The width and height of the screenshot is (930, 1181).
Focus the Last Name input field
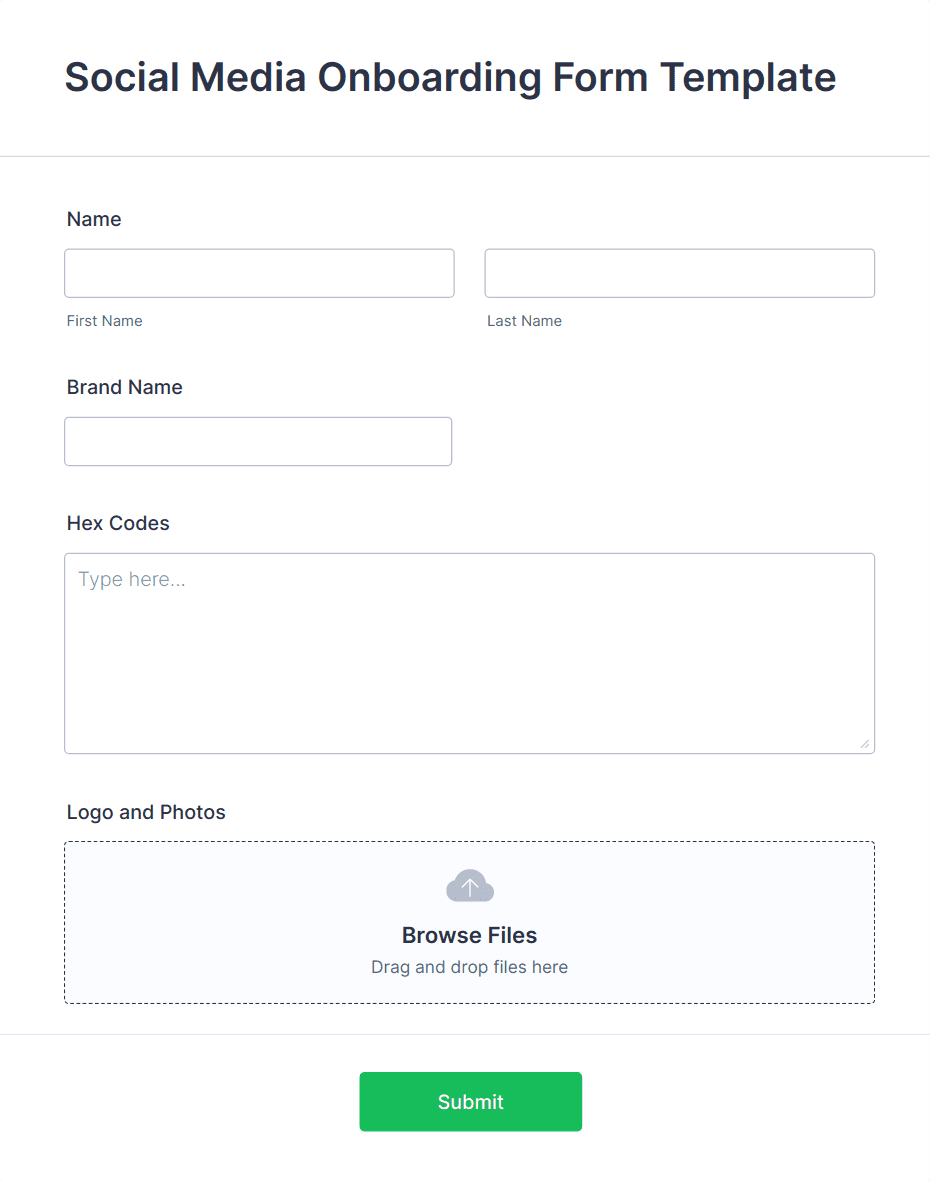[x=679, y=273]
